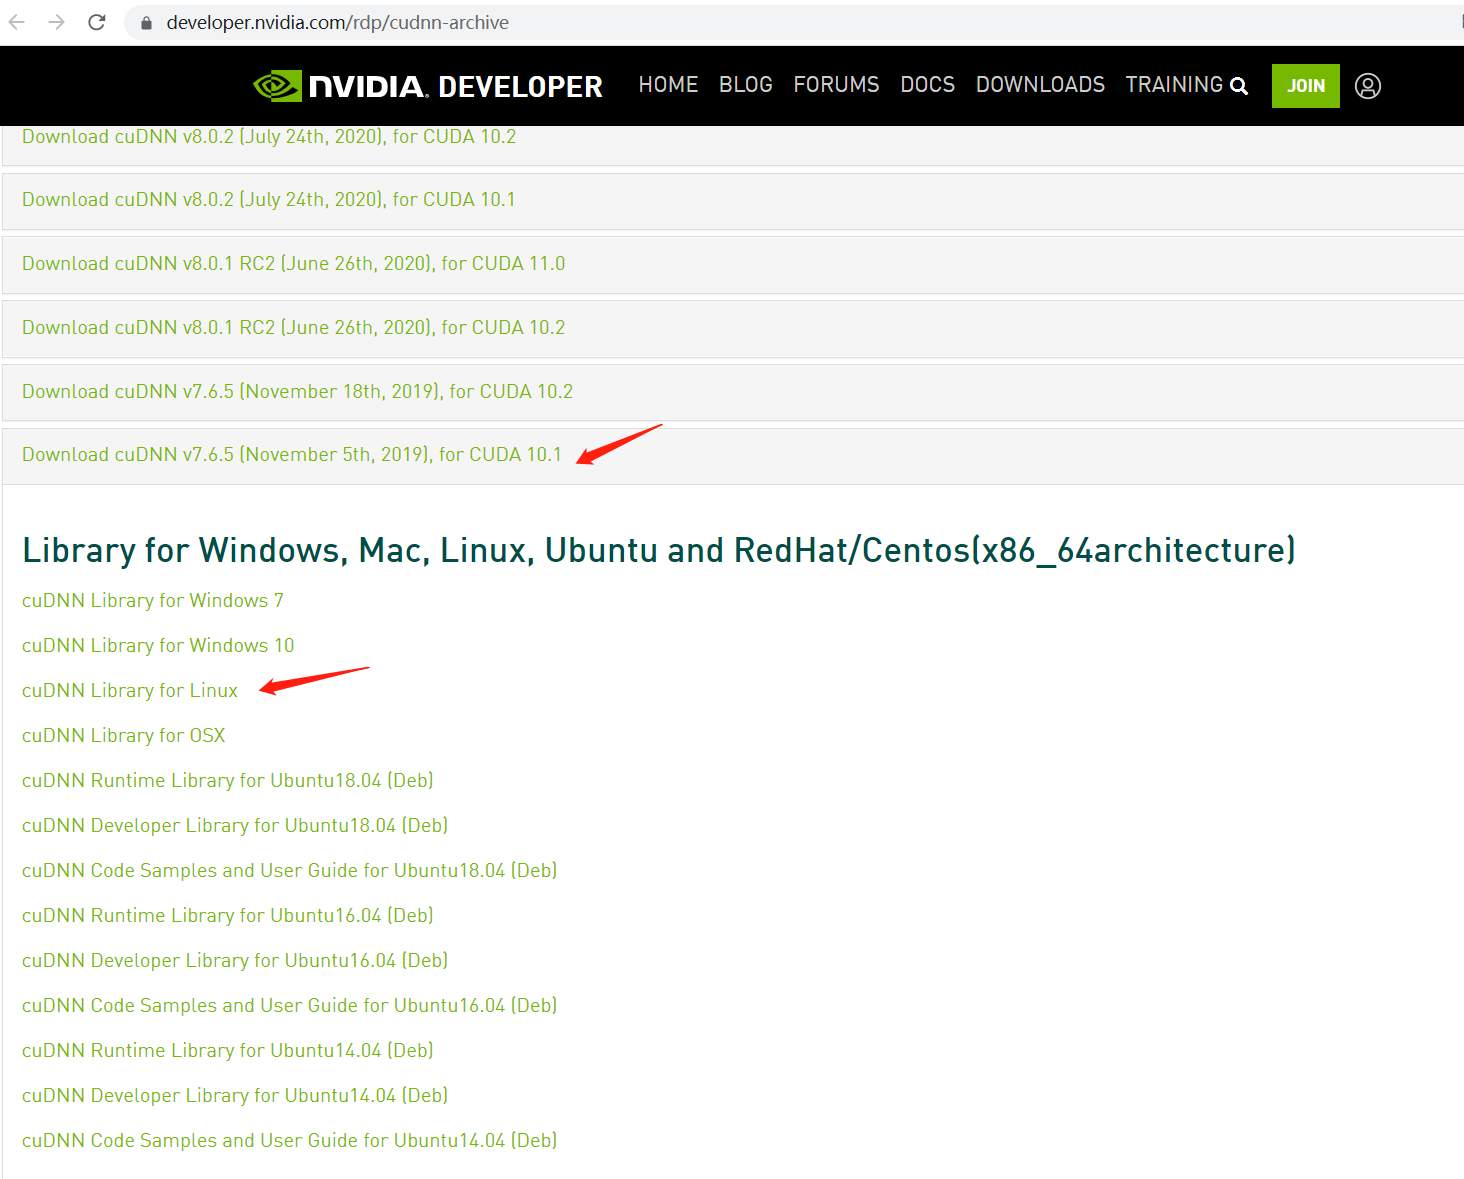
Task: Download cuDNN Library for OSX
Action: 123,736
